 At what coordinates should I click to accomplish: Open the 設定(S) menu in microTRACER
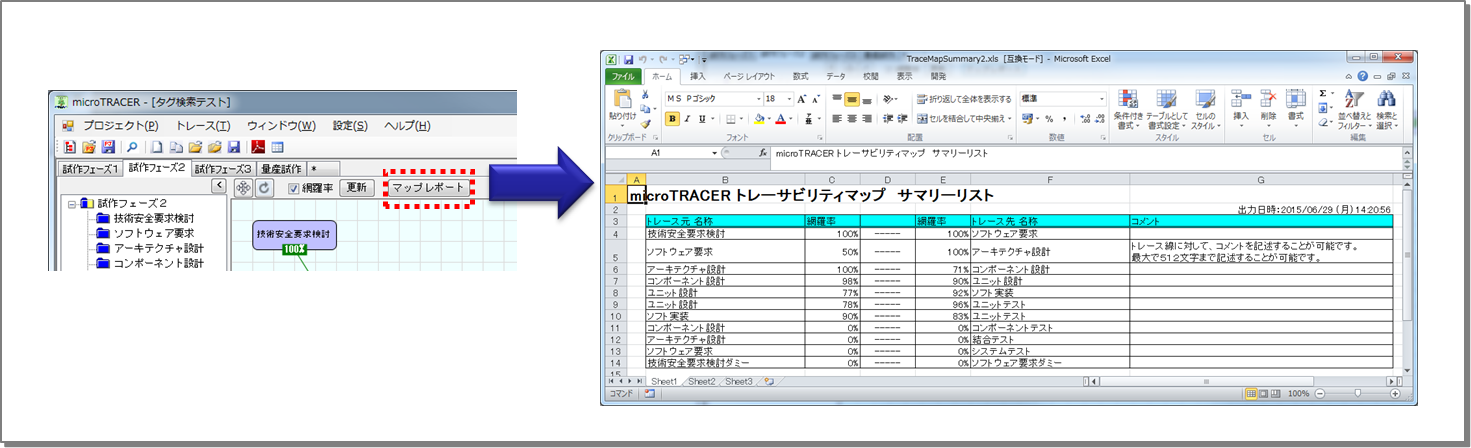350,126
